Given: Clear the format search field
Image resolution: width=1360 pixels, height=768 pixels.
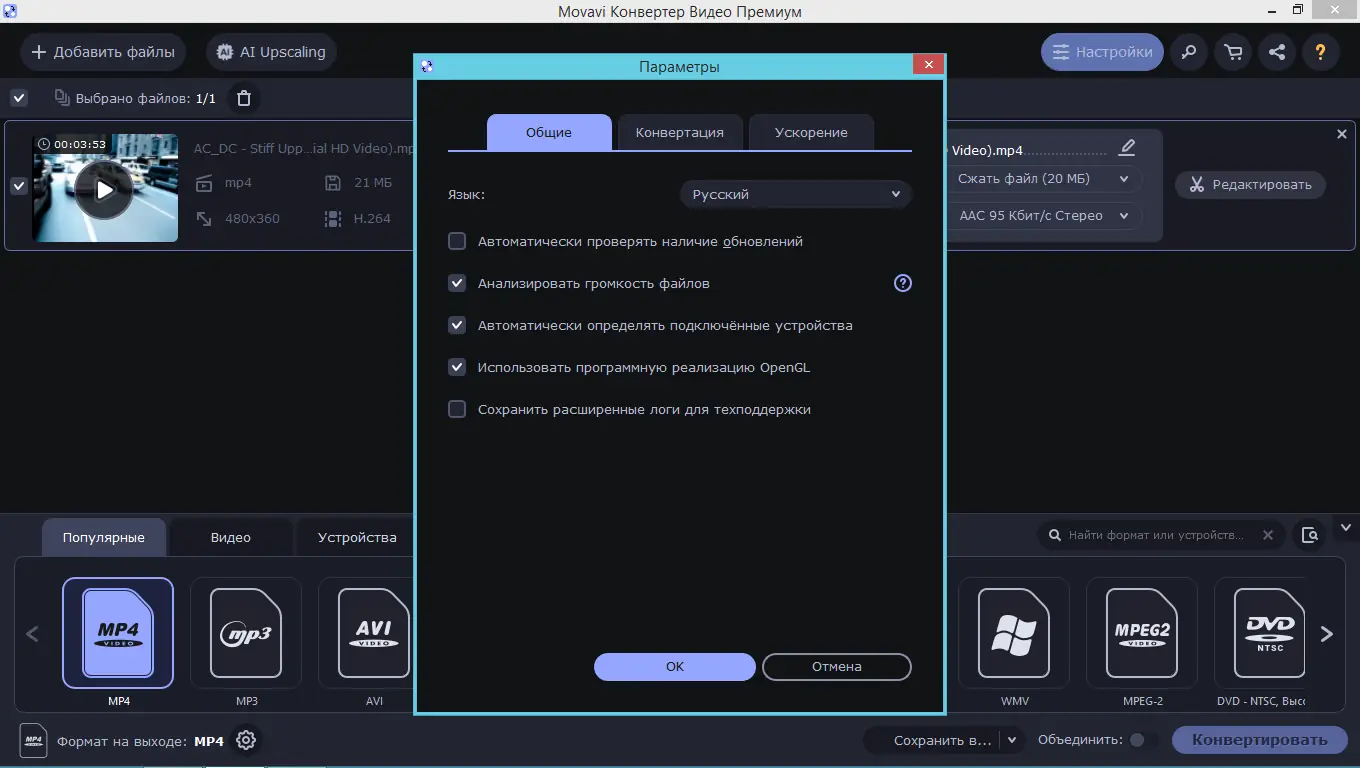Looking at the screenshot, I should pyautogui.click(x=1268, y=535).
